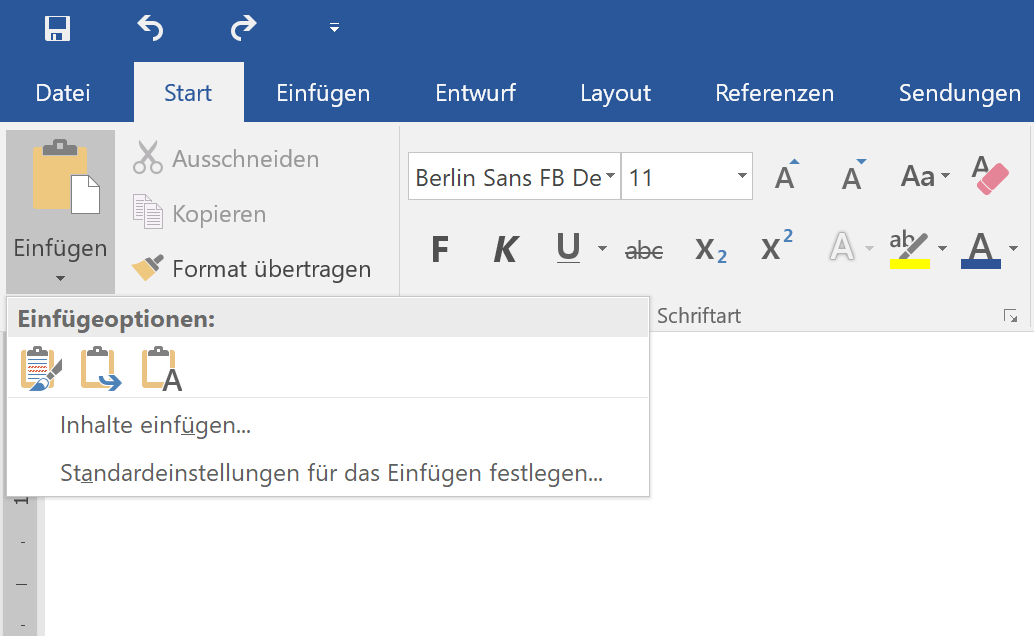This screenshot has height=636, width=1034.
Task: Toggle bold with the F button
Action: coord(440,249)
